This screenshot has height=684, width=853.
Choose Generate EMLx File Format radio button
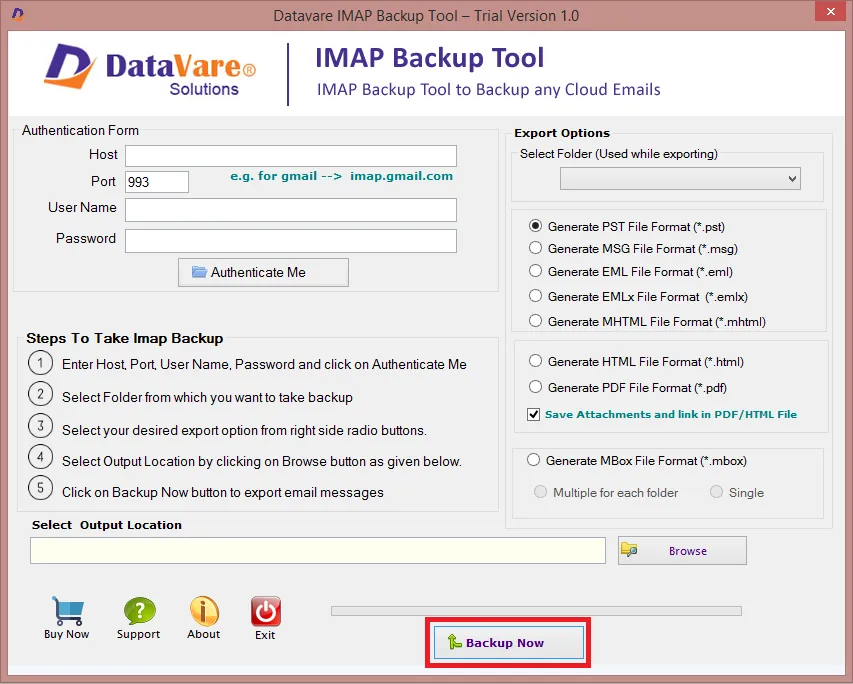point(535,296)
